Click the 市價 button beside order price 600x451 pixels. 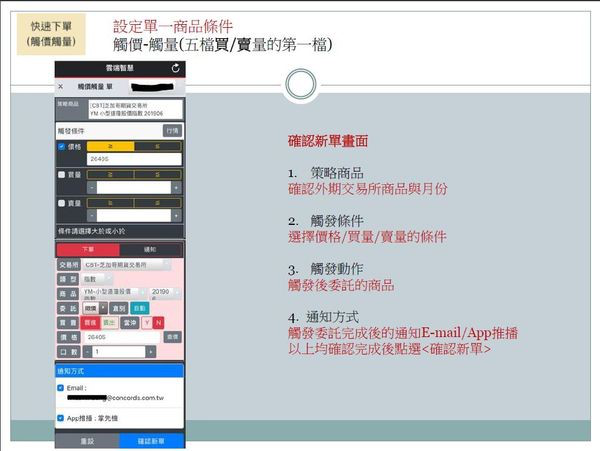coord(173,337)
